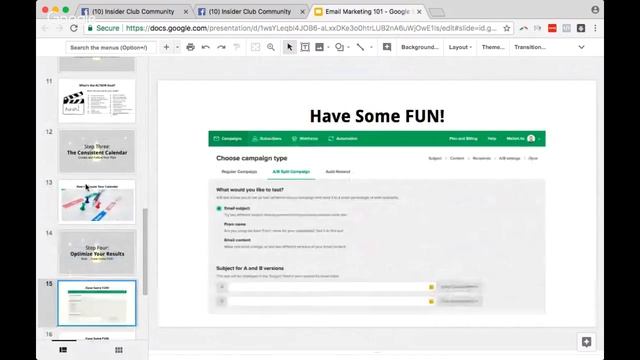The image size is (640, 360).
Task: Click the Have Some FUN! slide title
Action: (x=377, y=116)
